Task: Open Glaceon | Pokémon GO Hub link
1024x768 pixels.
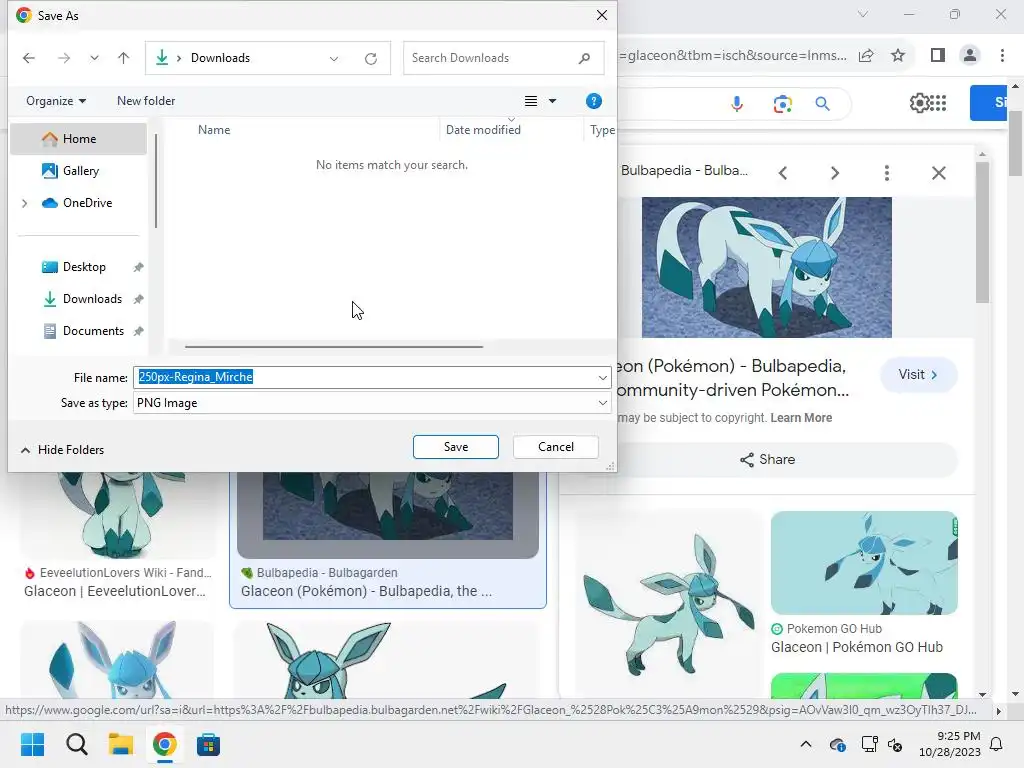Action: coord(856,647)
